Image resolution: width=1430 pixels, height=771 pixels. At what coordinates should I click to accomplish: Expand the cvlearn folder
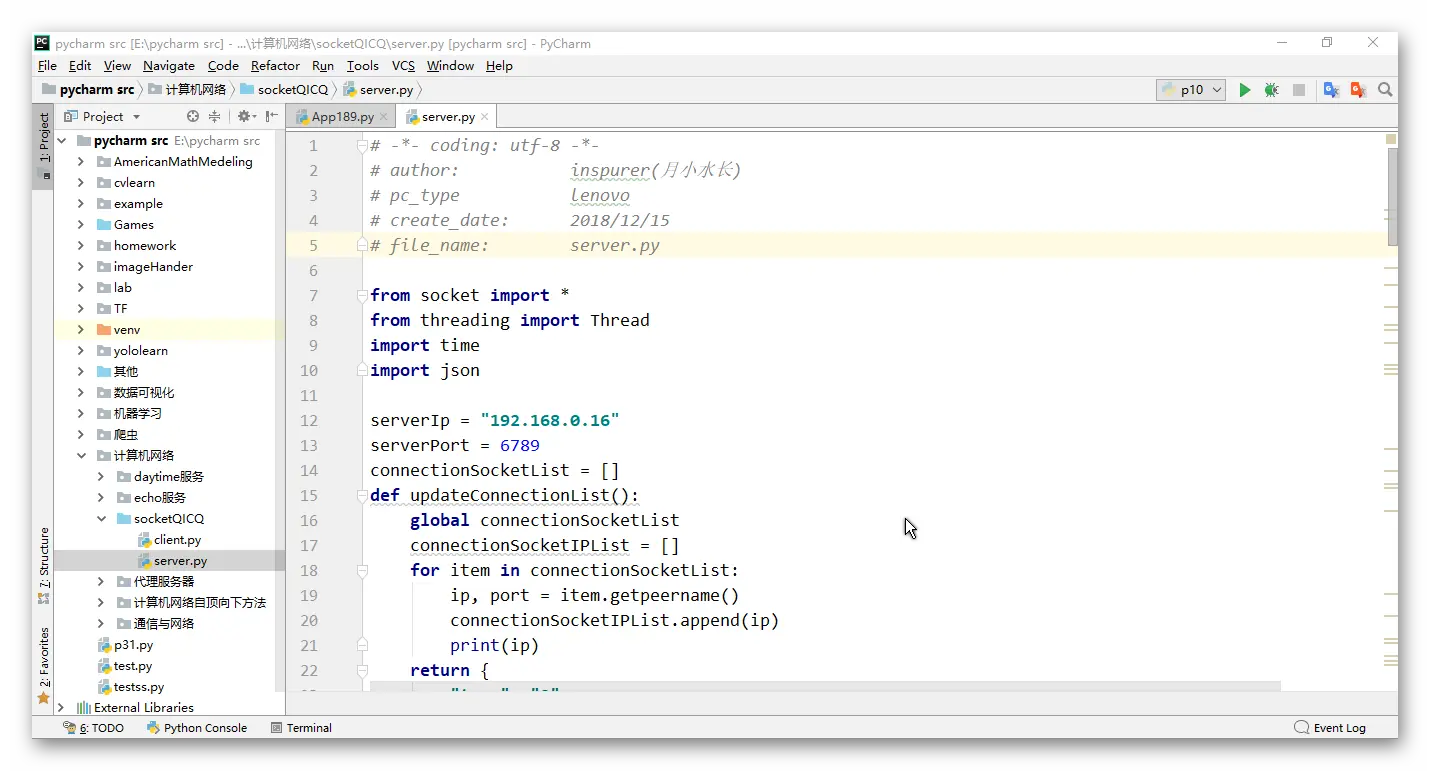pos(81,183)
